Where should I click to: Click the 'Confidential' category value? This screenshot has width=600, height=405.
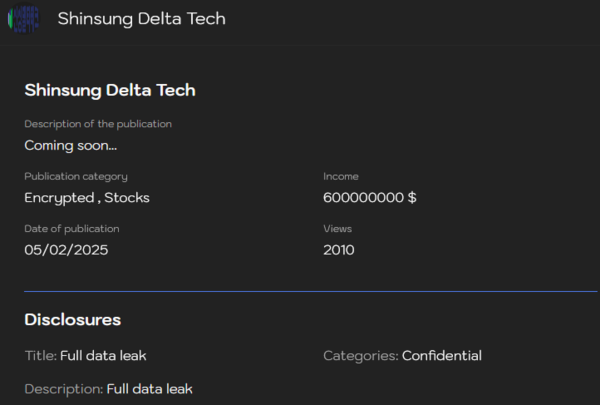[442, 356]
